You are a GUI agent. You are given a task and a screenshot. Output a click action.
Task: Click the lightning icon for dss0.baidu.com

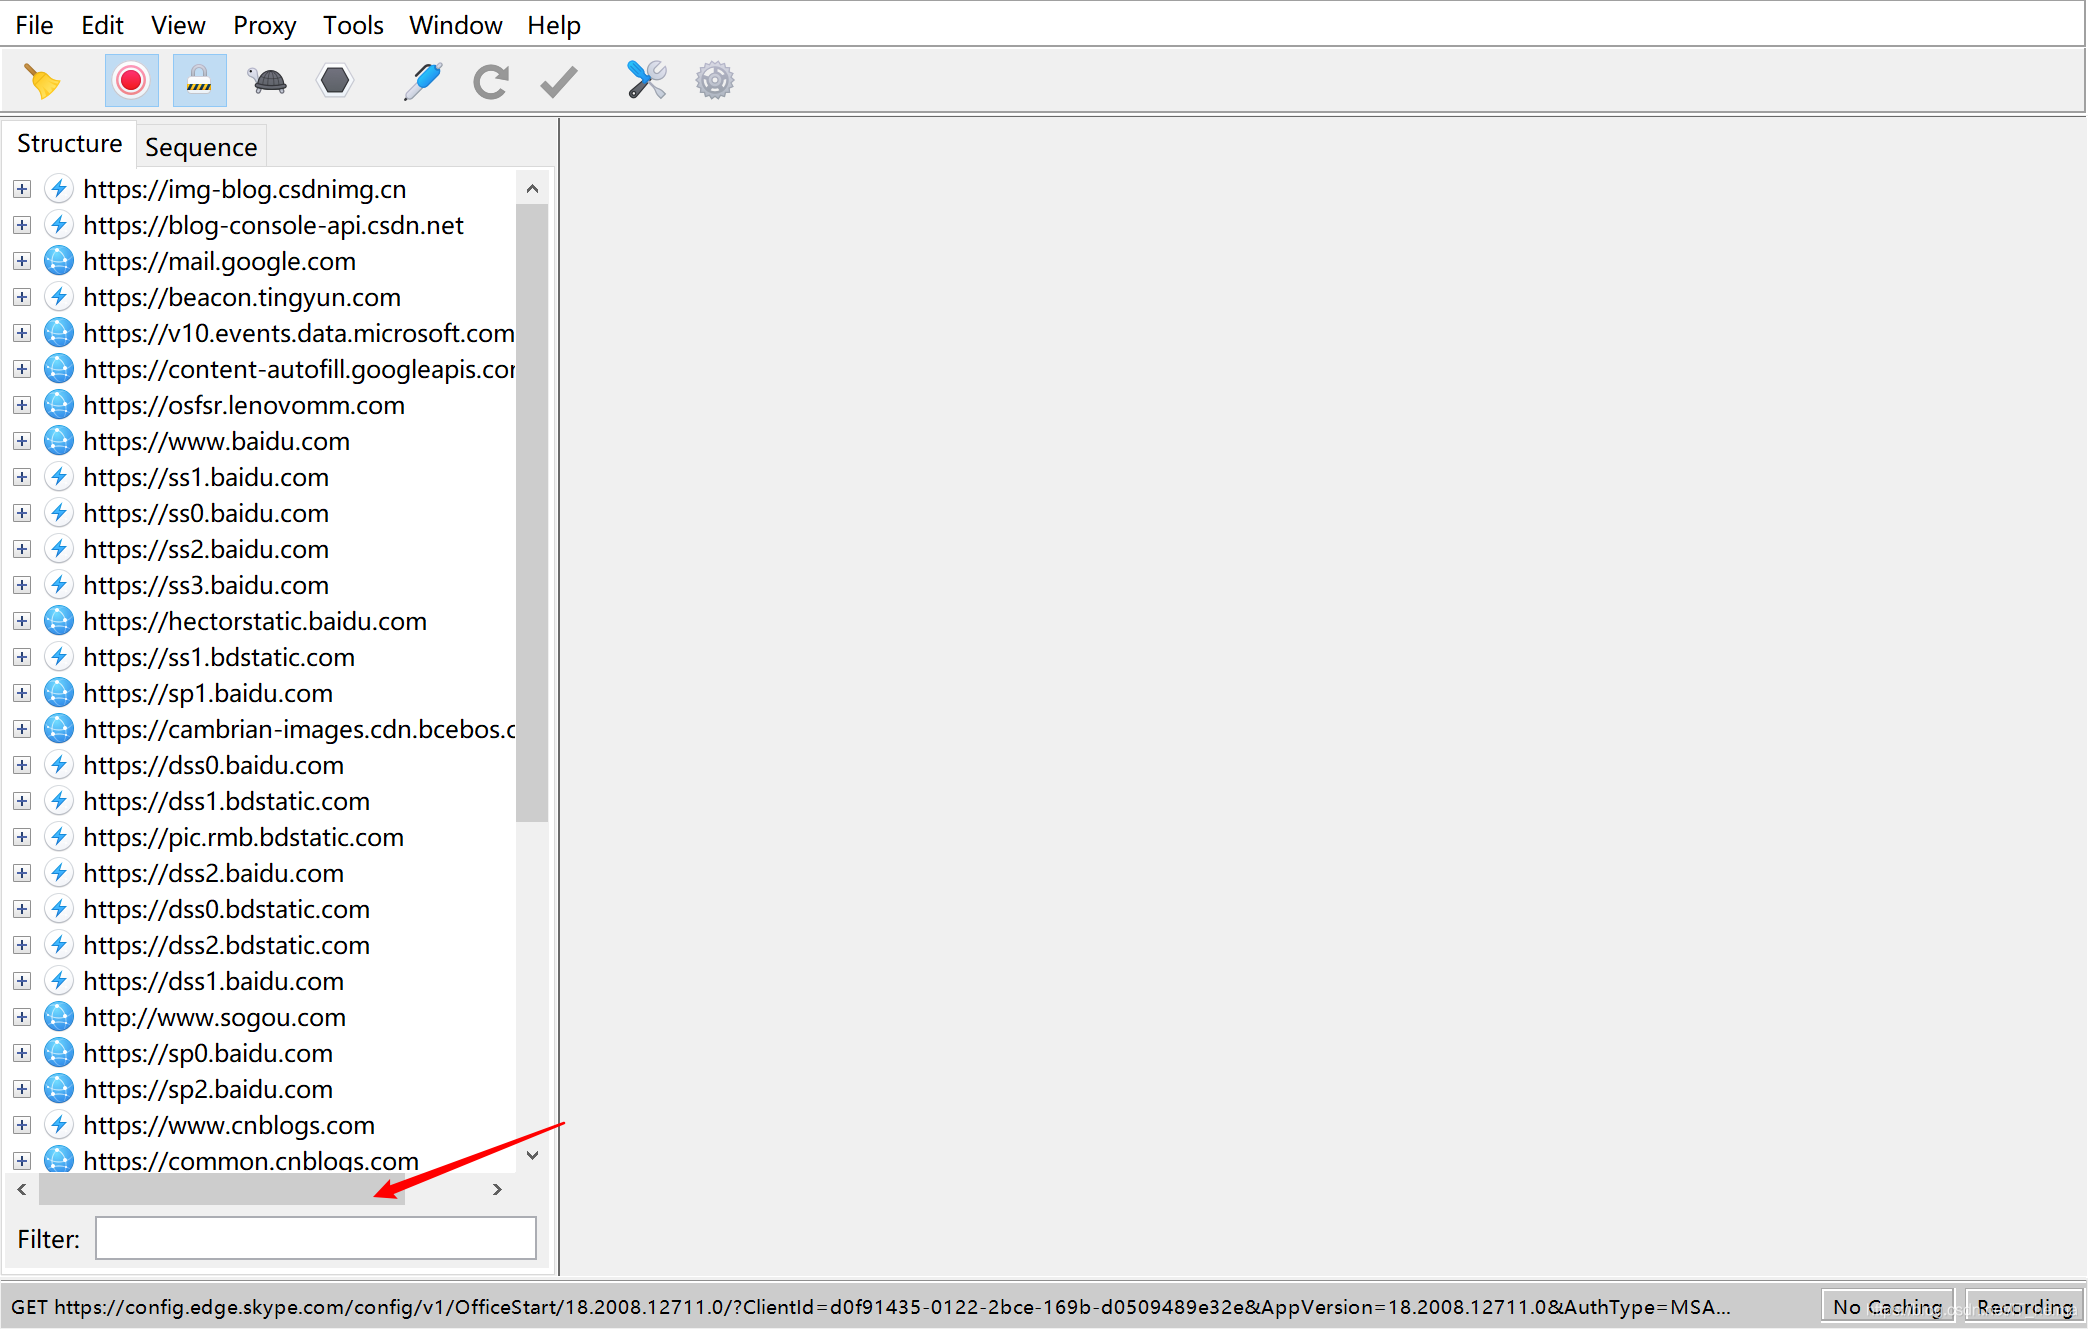(x=59, y=765)
